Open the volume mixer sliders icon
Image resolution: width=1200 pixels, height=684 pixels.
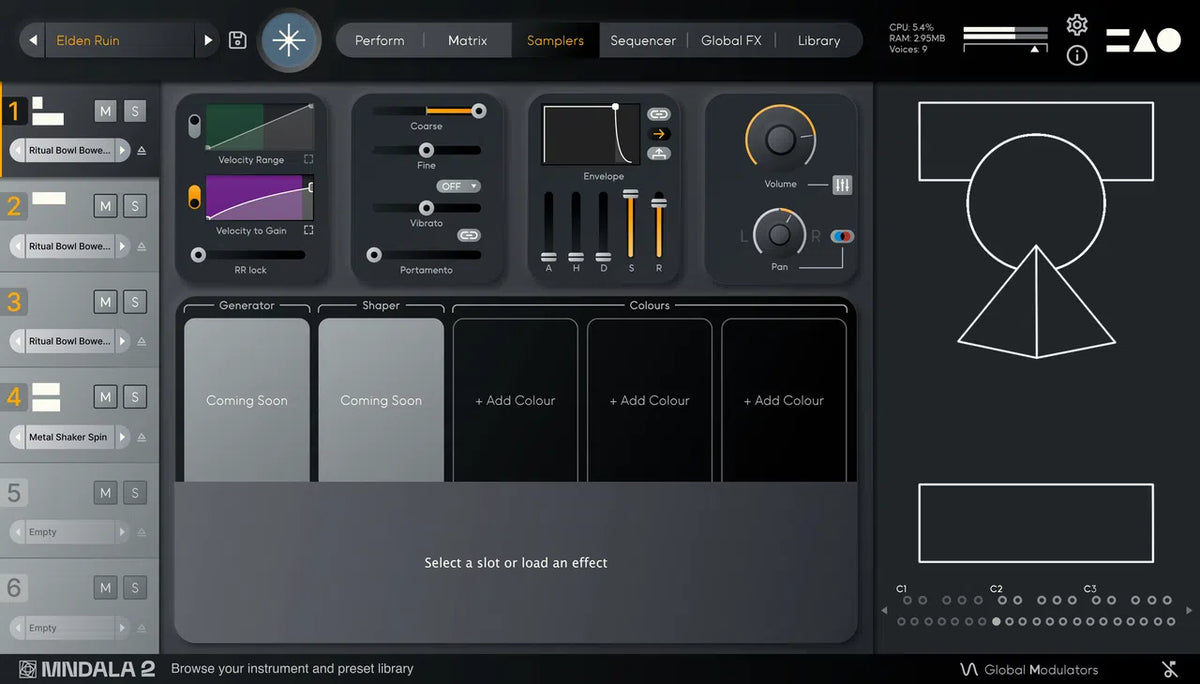tap(842, 185)
